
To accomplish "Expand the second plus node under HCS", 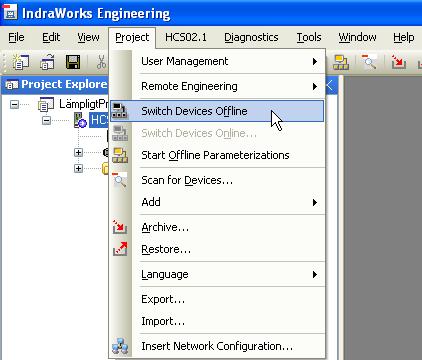I will (78, 168).
